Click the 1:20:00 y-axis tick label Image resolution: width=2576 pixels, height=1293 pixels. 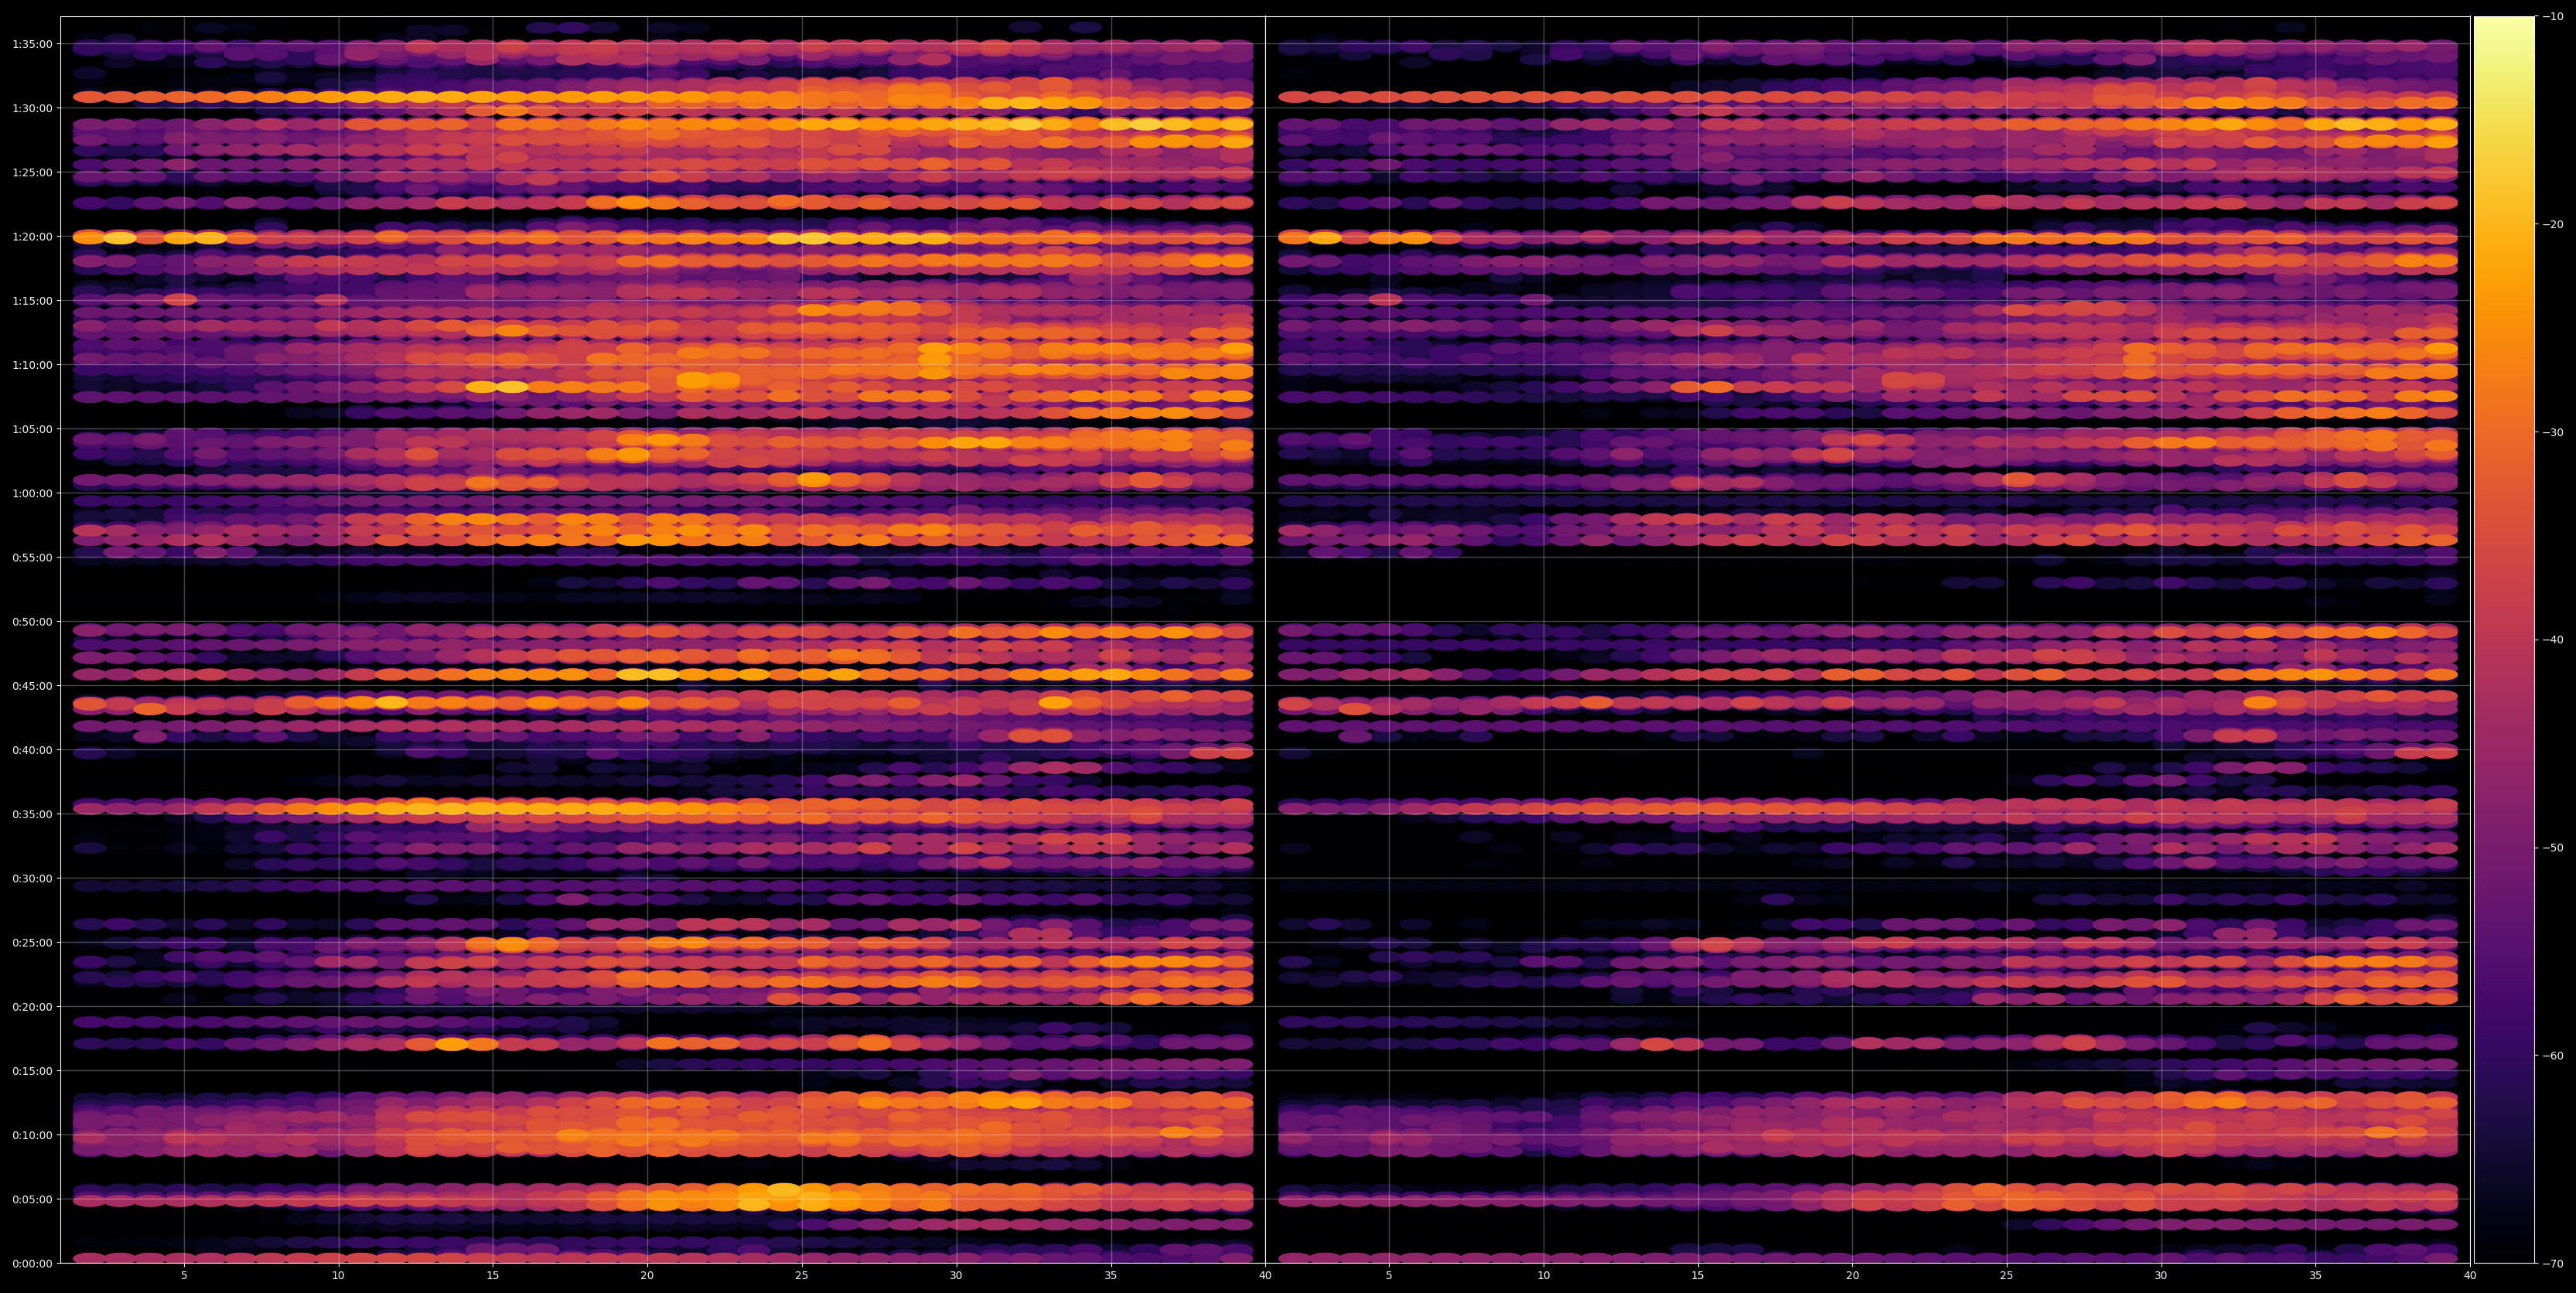click(x=32, y=236)
